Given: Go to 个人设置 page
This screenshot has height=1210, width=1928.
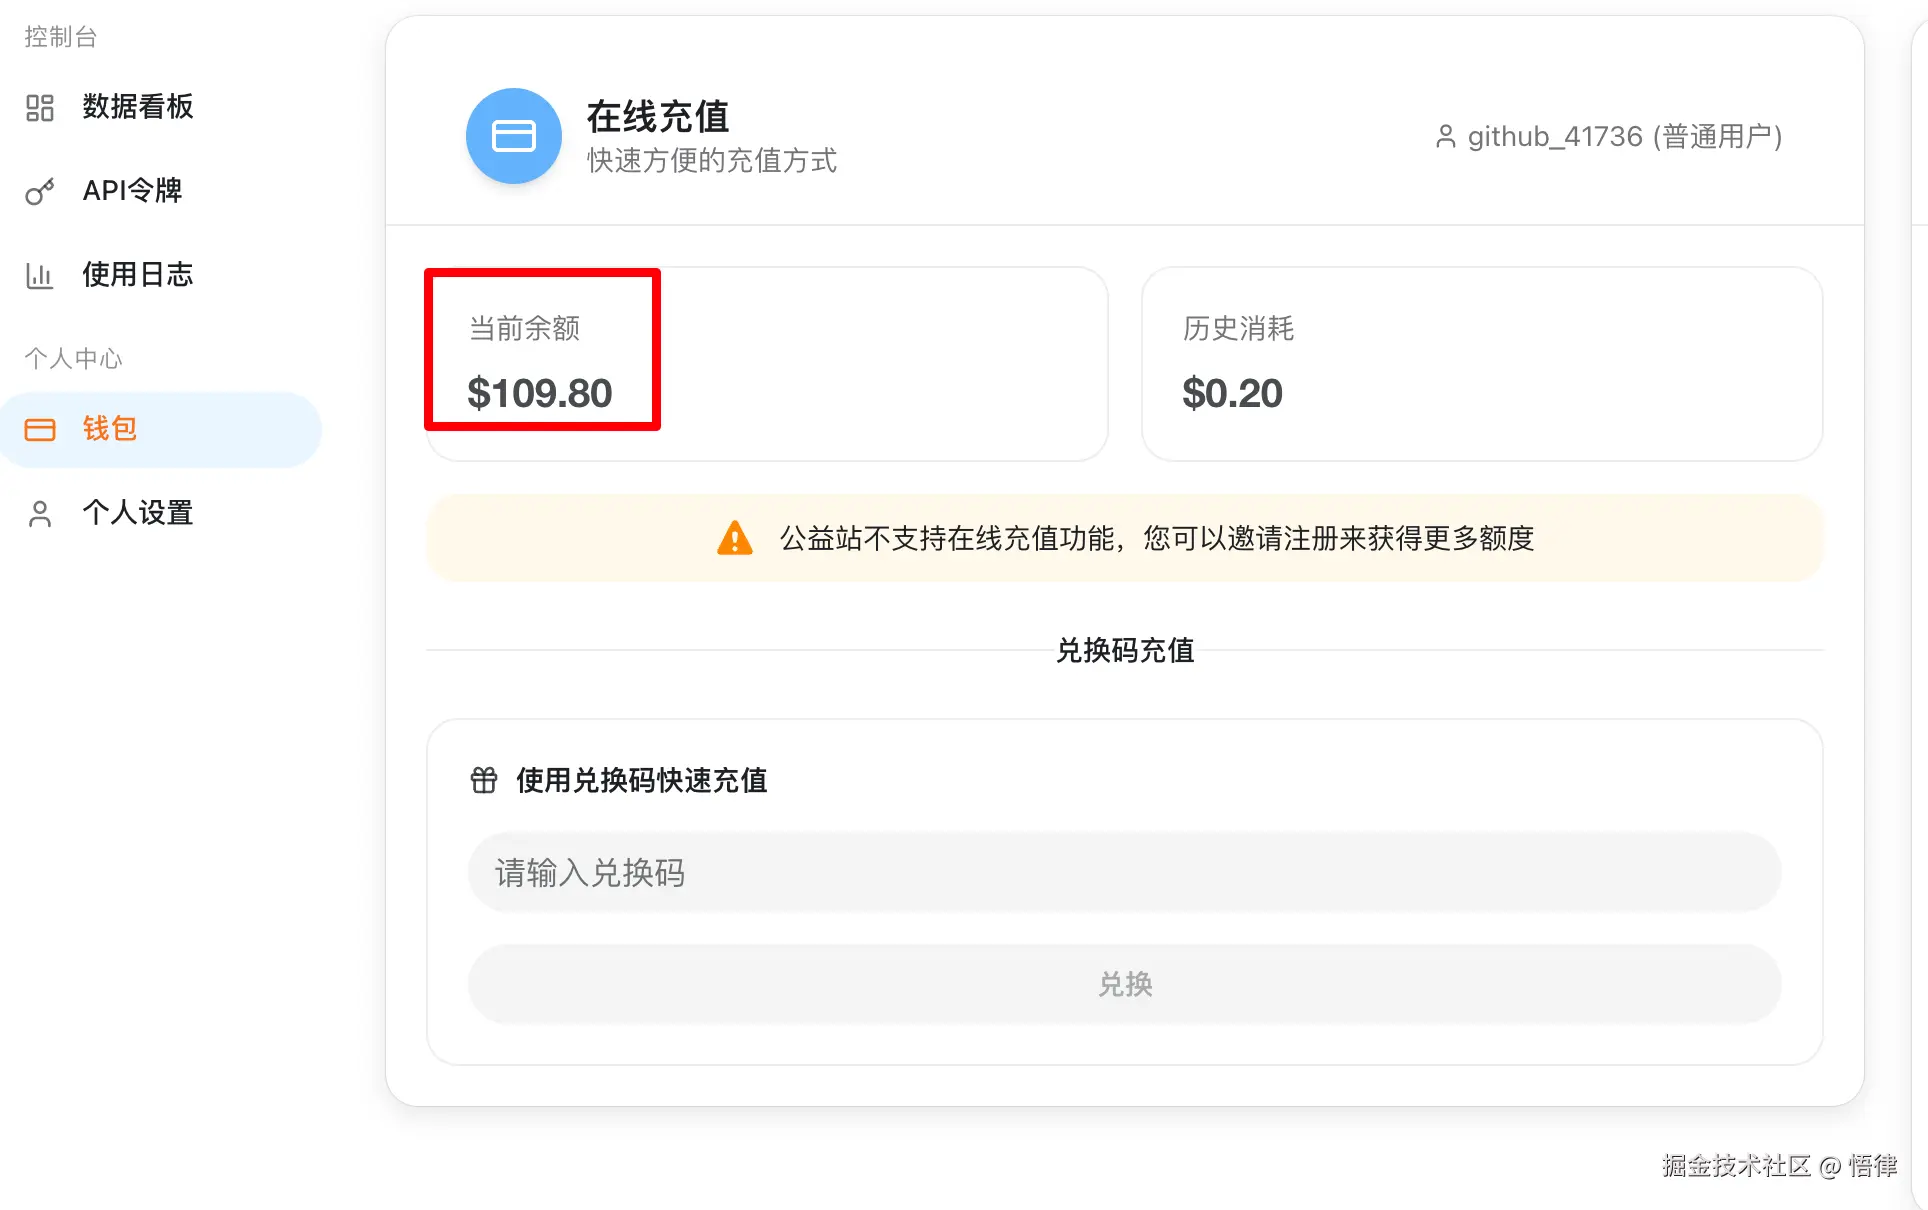Looking at the screenshot, I should 138,513.
